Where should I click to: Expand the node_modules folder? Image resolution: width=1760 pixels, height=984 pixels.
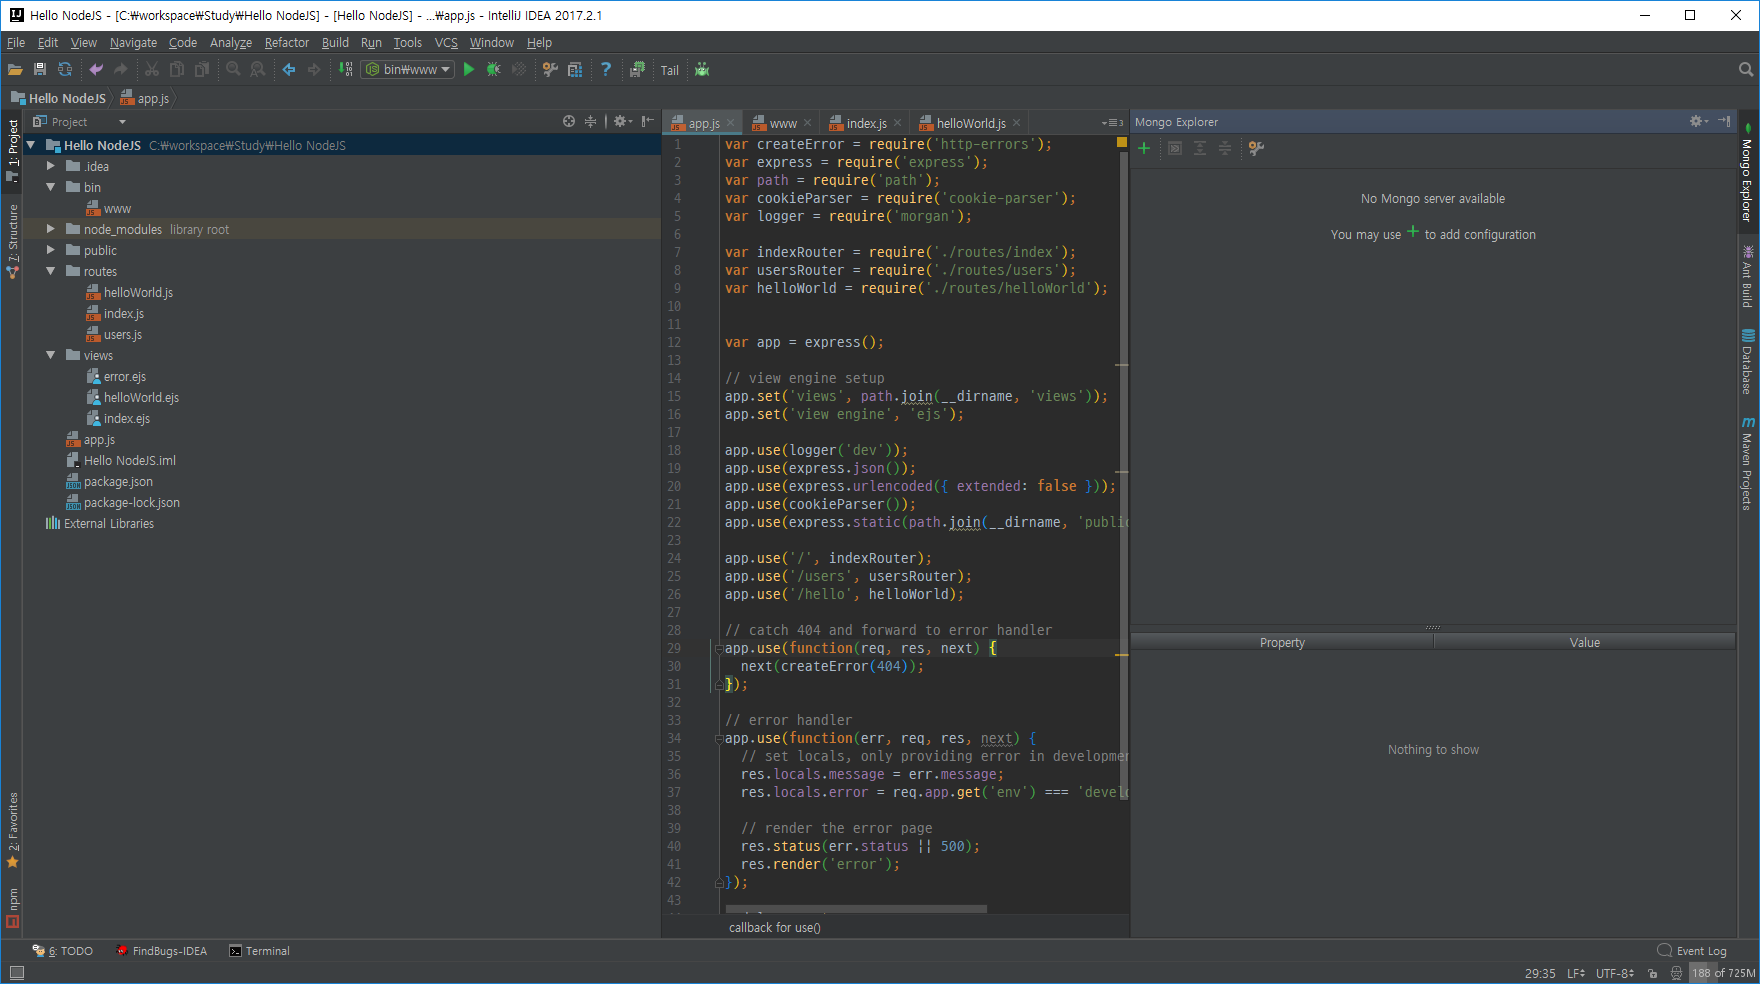[51, 229]
